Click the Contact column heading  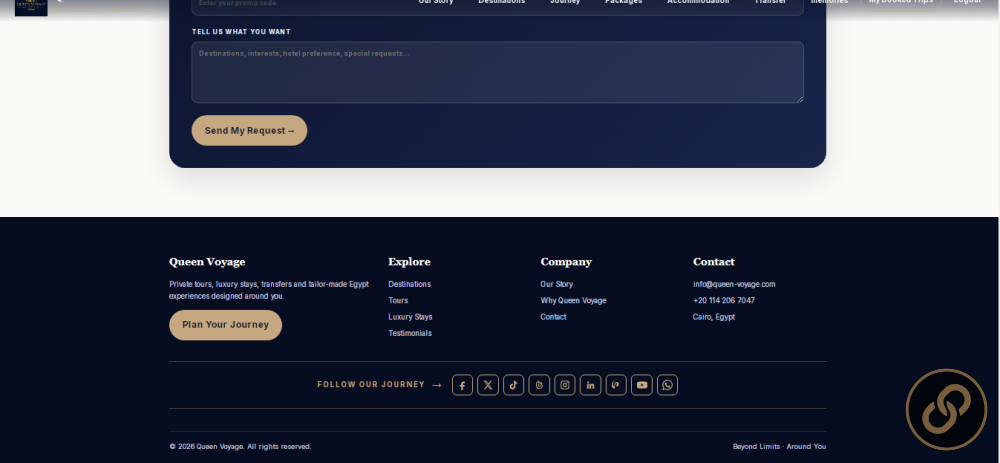(714, 262)
